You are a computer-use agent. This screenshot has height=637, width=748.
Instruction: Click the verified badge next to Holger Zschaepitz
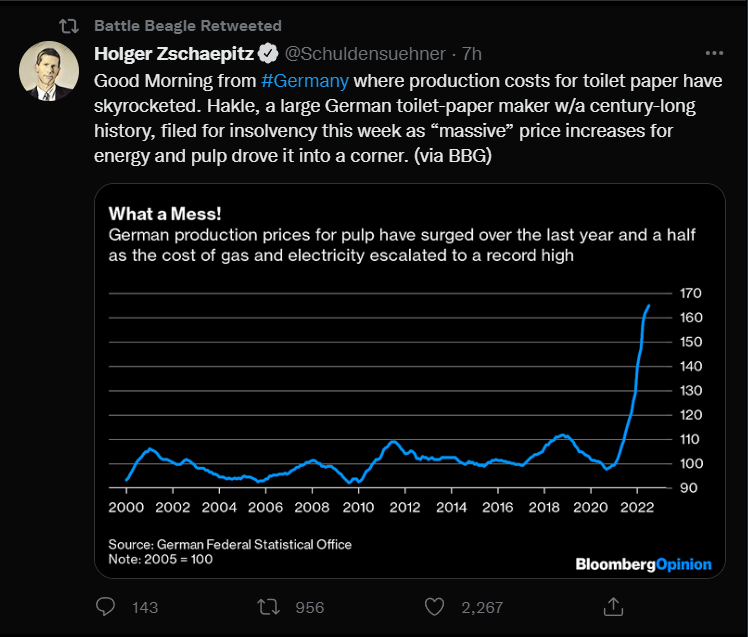tap(268, 53)
